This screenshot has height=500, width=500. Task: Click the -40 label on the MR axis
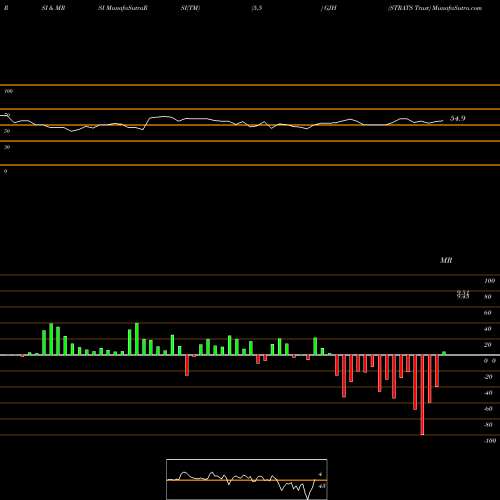[488, 393]
